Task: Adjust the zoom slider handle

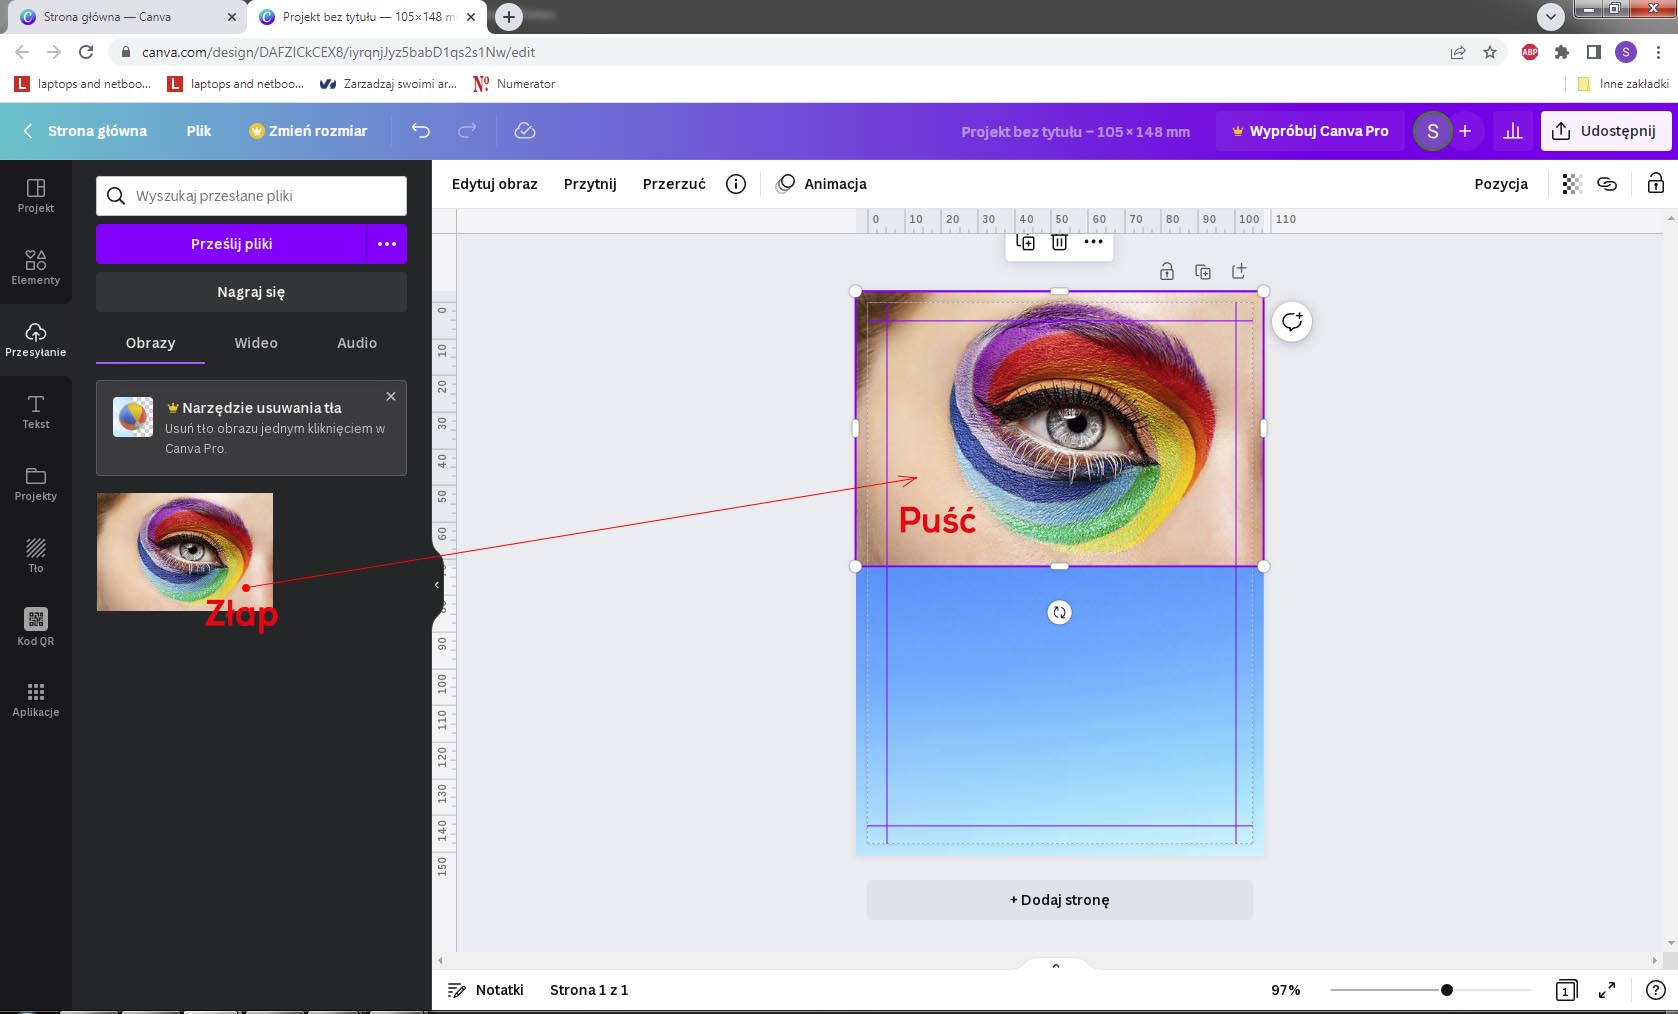Action: (1447, 990)
